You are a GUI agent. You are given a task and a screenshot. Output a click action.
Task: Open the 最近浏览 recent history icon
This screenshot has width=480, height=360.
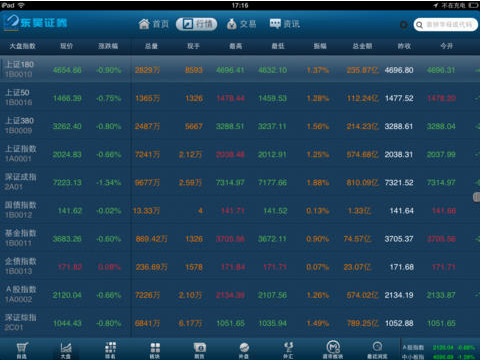377,350
